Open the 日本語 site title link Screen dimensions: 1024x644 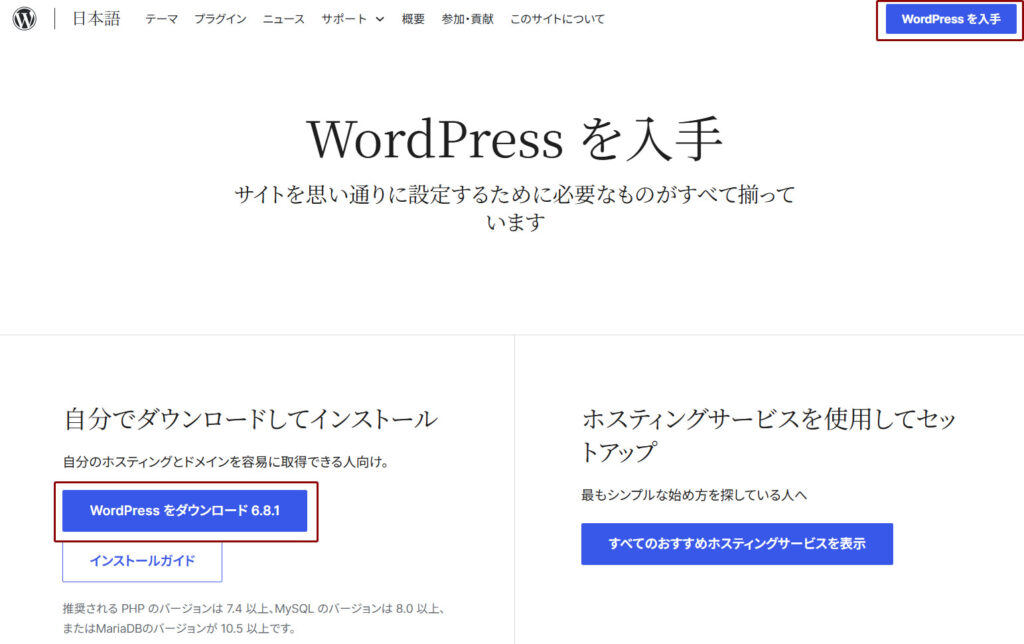[97, 18]
